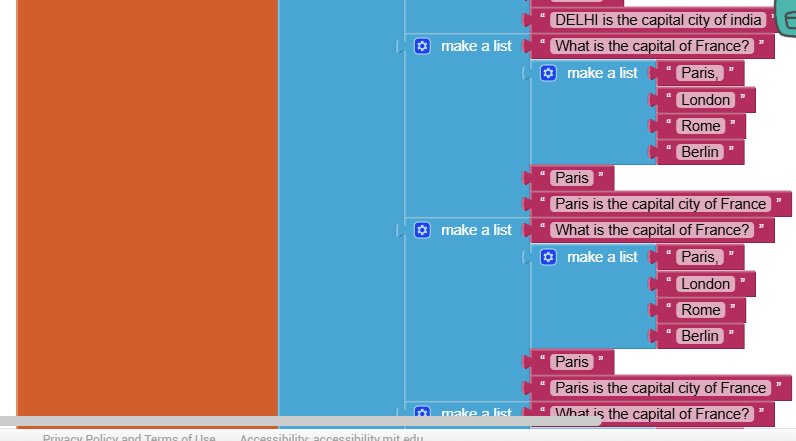Viewport: 796px width, 441px height.
Task: Click gear on bottom partially hidden make a list block
Action: click(x=422, y=412)
